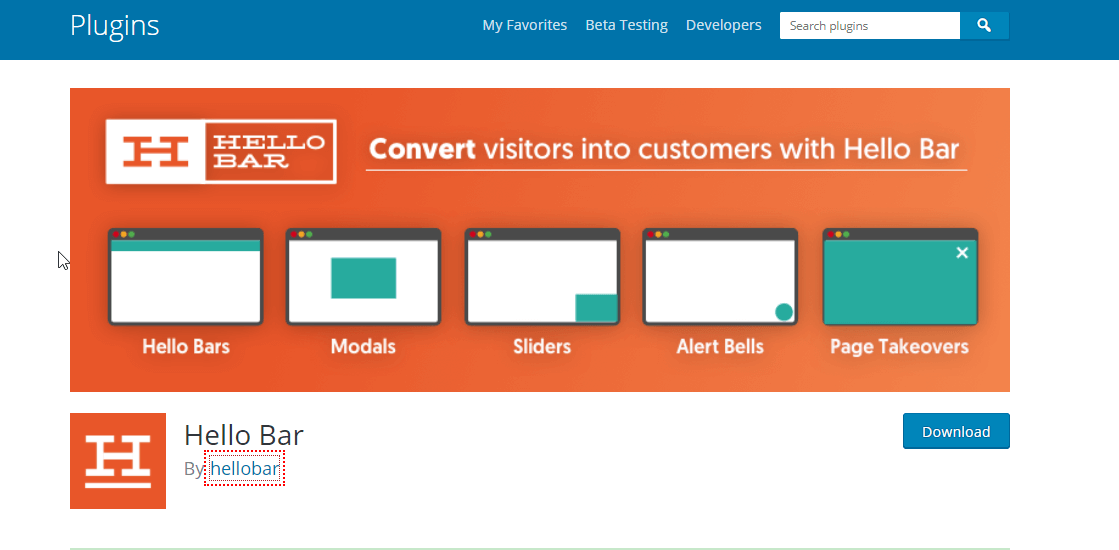Click the teal alert bell circle

point(784,312)
